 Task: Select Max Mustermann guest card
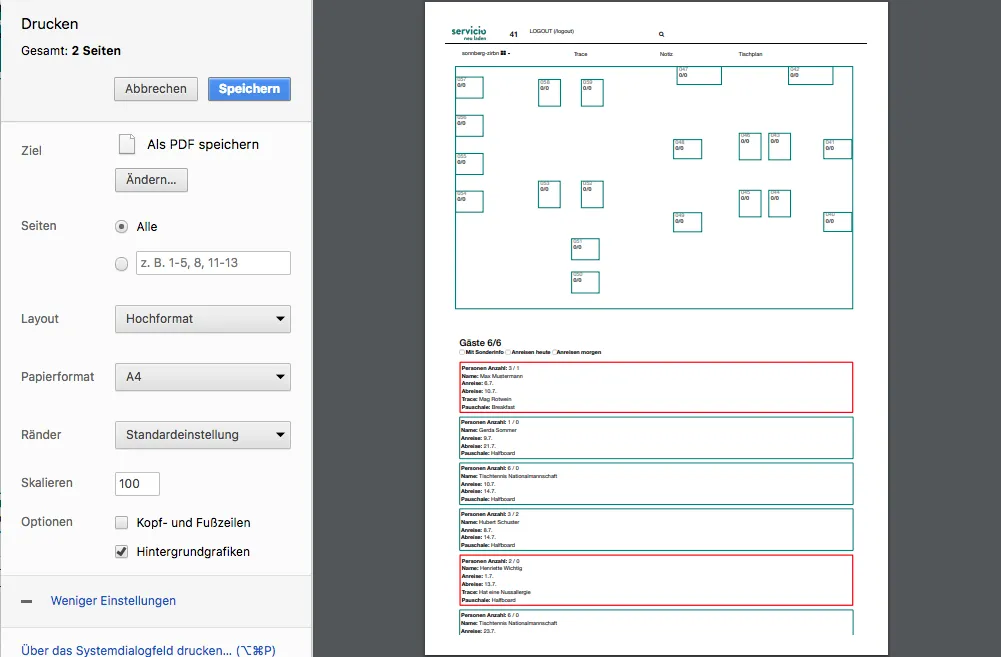(656, 388)
